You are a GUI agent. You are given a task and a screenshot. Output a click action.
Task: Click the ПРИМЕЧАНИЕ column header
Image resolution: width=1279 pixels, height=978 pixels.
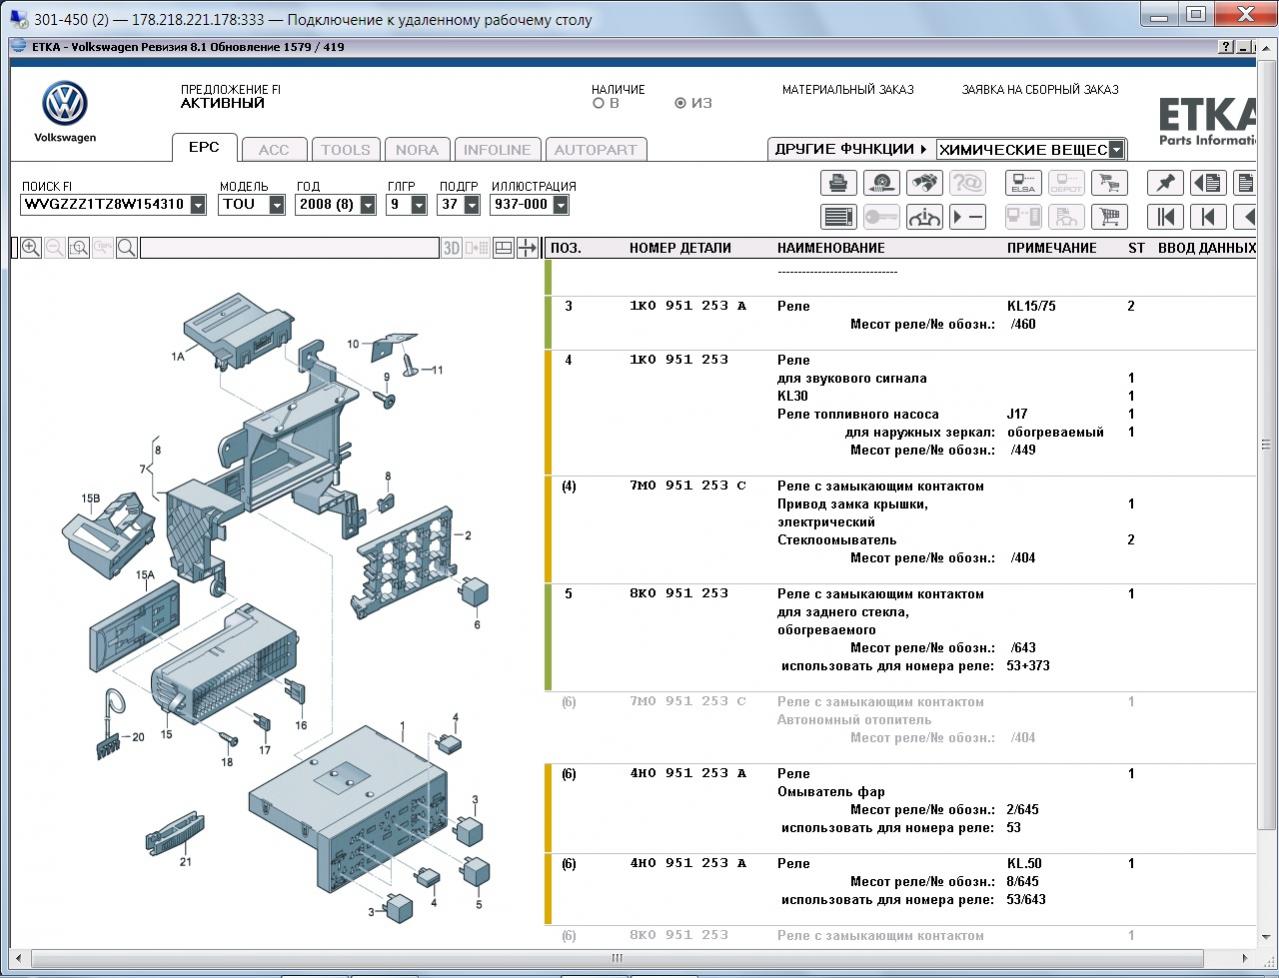click(1052, 248)
